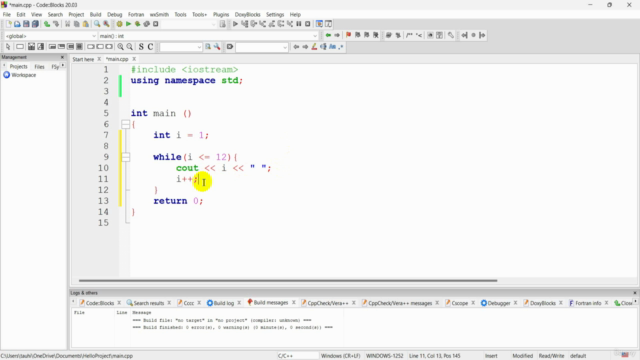The height and width of the screenshot is (360, 640).
Task: Click the Abort build icon
Action: (156, 24)
